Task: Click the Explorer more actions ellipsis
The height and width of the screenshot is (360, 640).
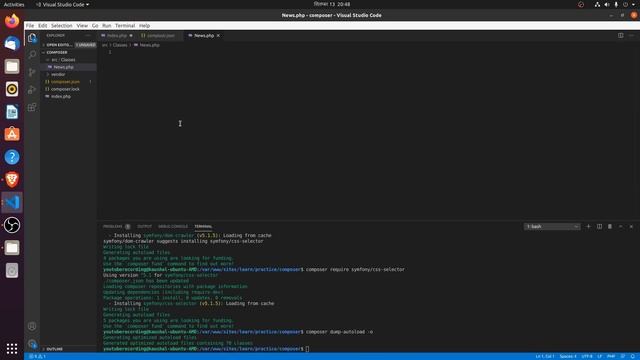Action: [88, 36]
